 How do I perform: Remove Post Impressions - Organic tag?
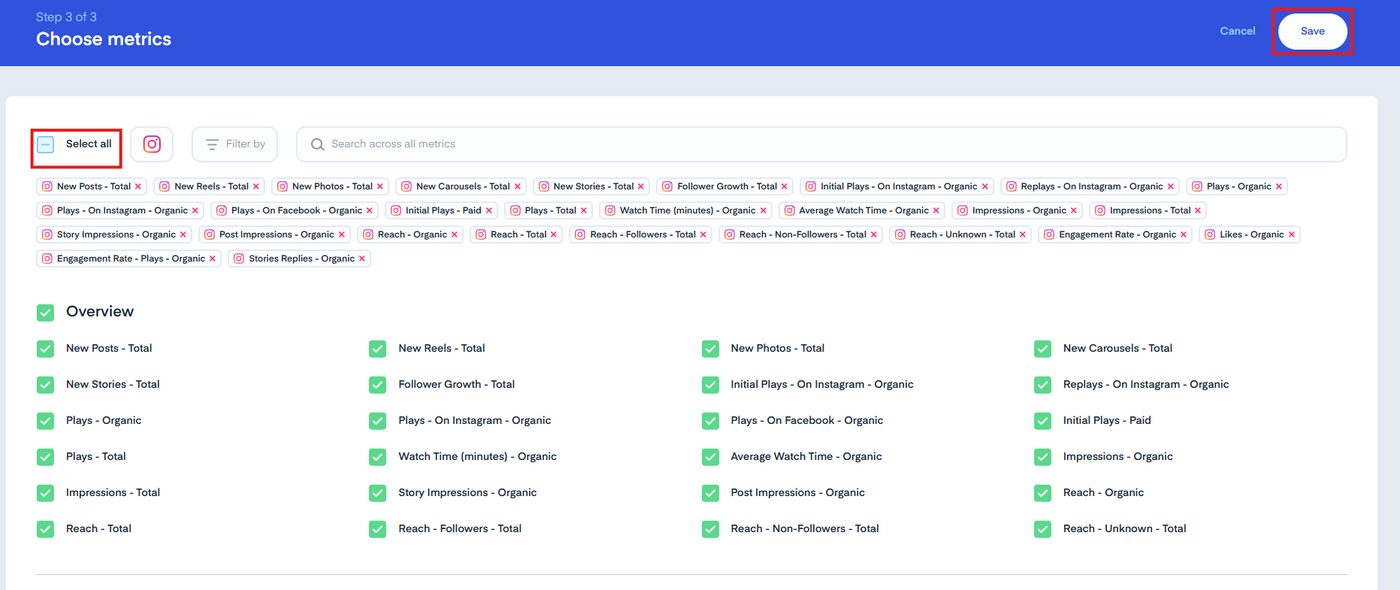coord(342,235)
